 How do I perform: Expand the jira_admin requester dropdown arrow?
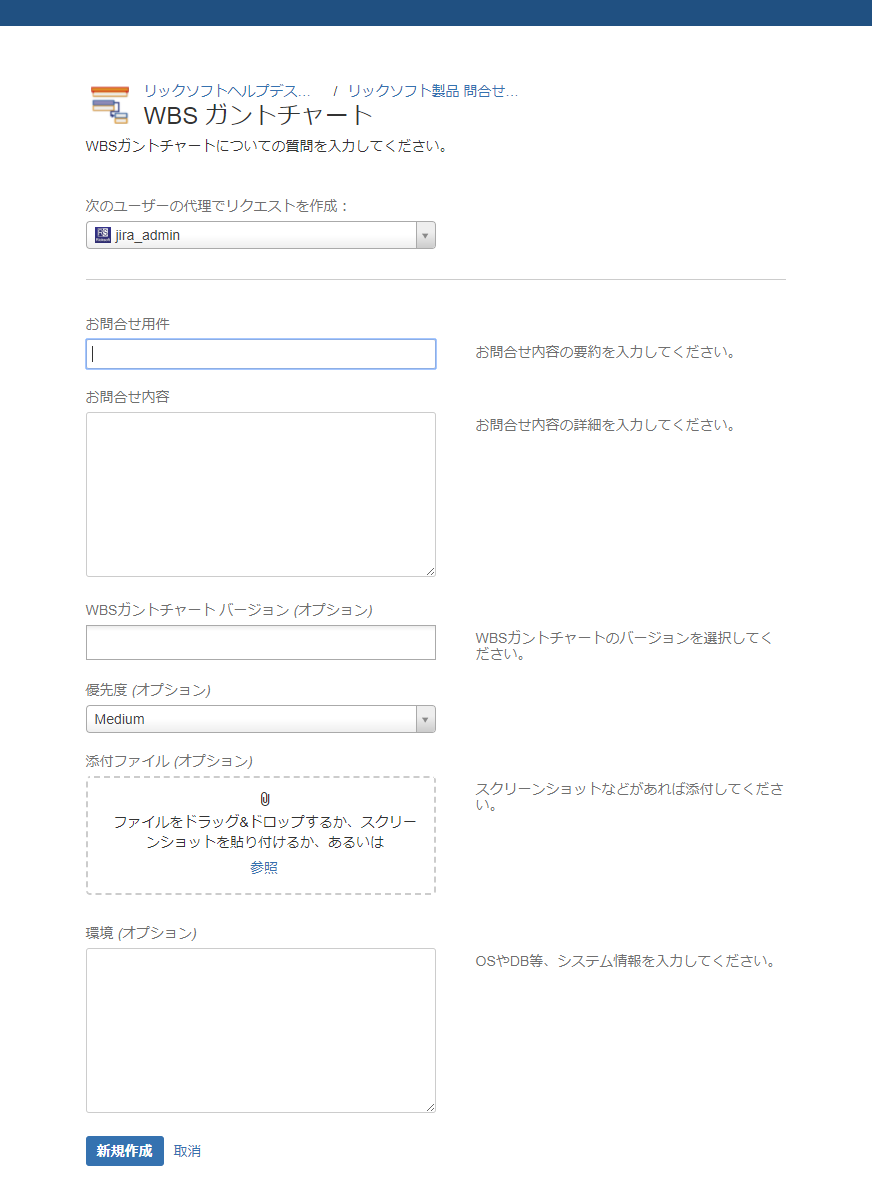coord(425,235)
